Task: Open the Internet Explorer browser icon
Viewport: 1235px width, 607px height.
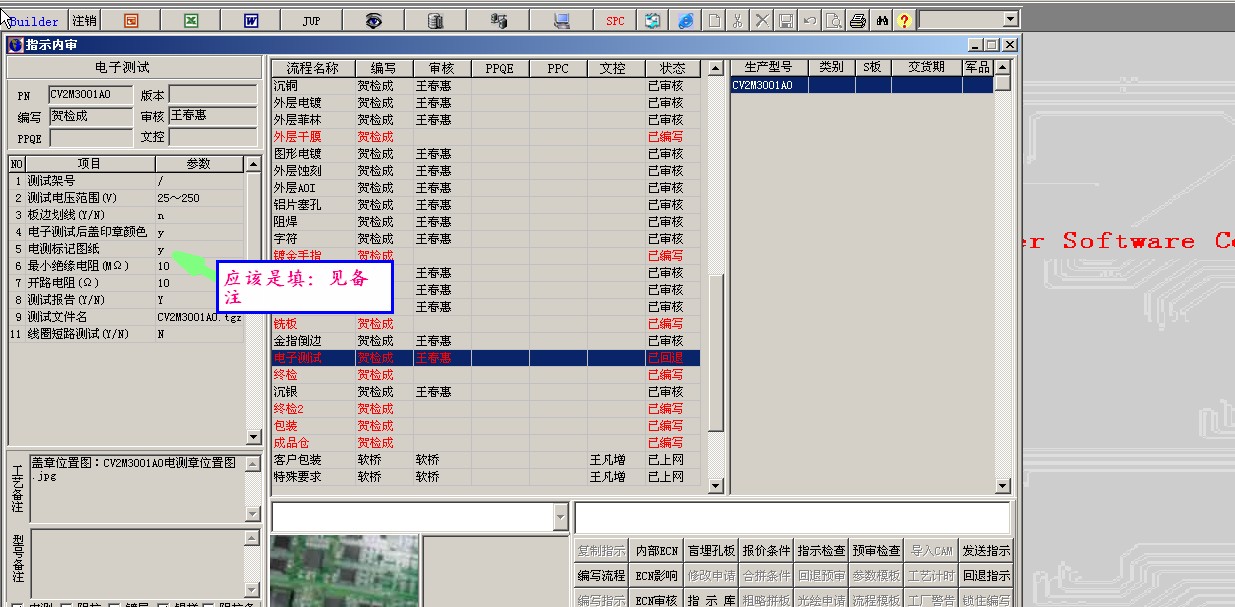Action: click(685, 20)
